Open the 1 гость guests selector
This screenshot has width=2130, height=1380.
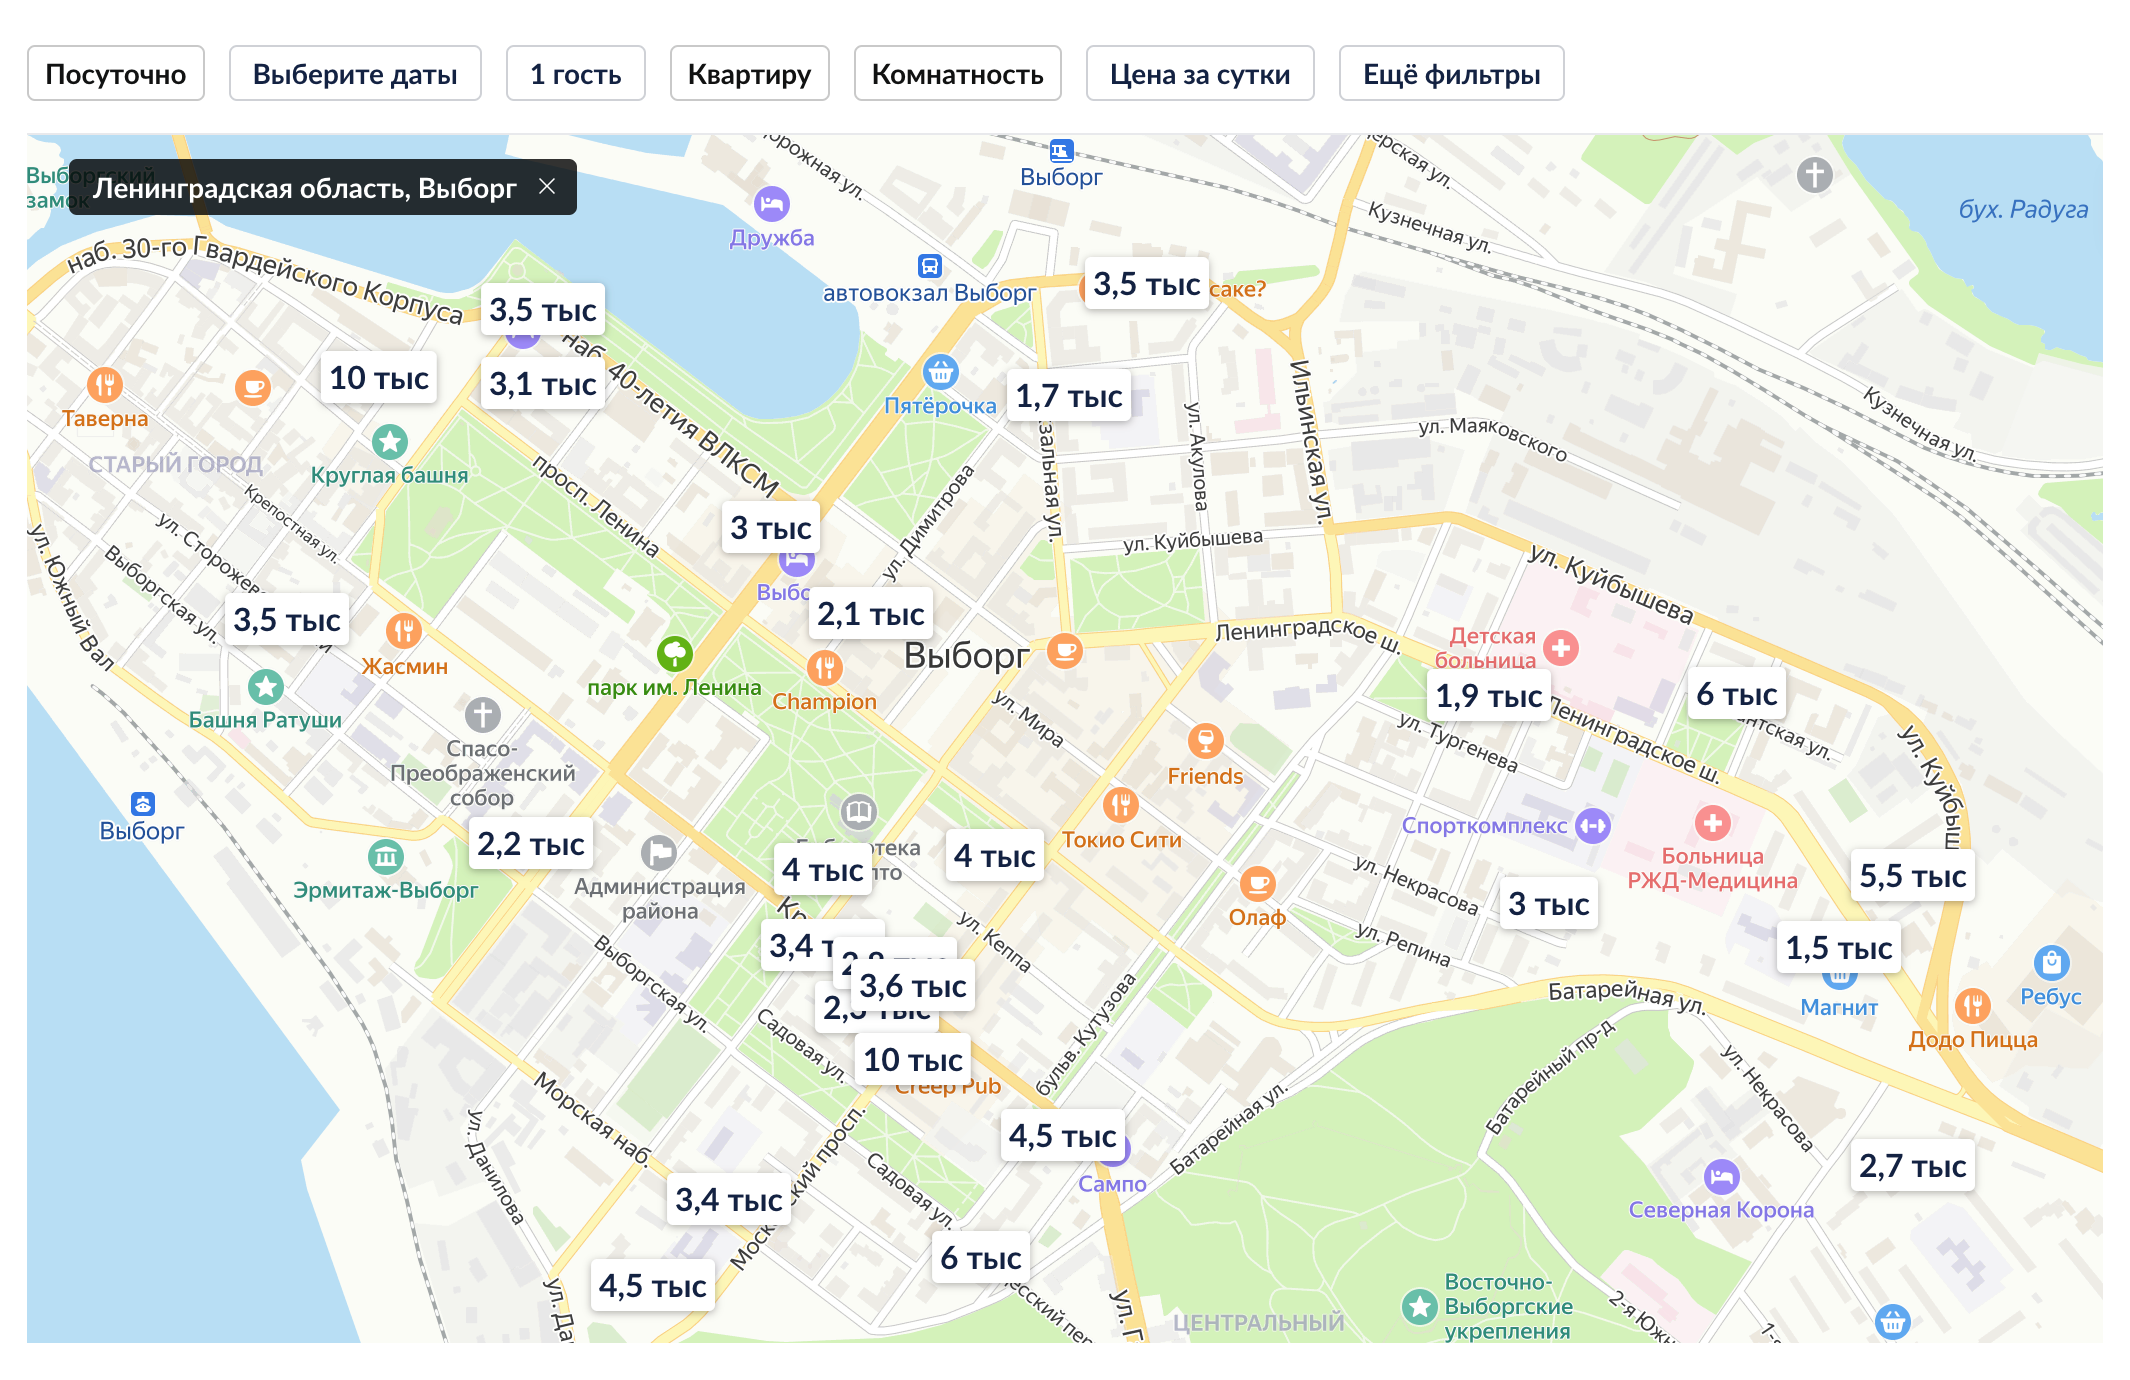click(576, 73)
